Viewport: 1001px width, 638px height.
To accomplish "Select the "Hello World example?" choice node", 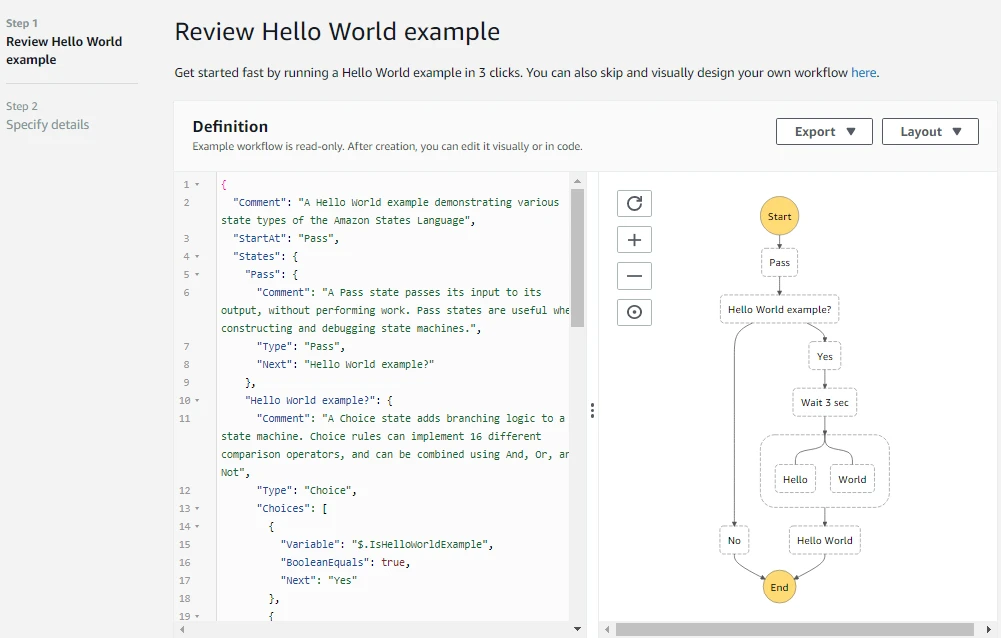I will (779, 309).
